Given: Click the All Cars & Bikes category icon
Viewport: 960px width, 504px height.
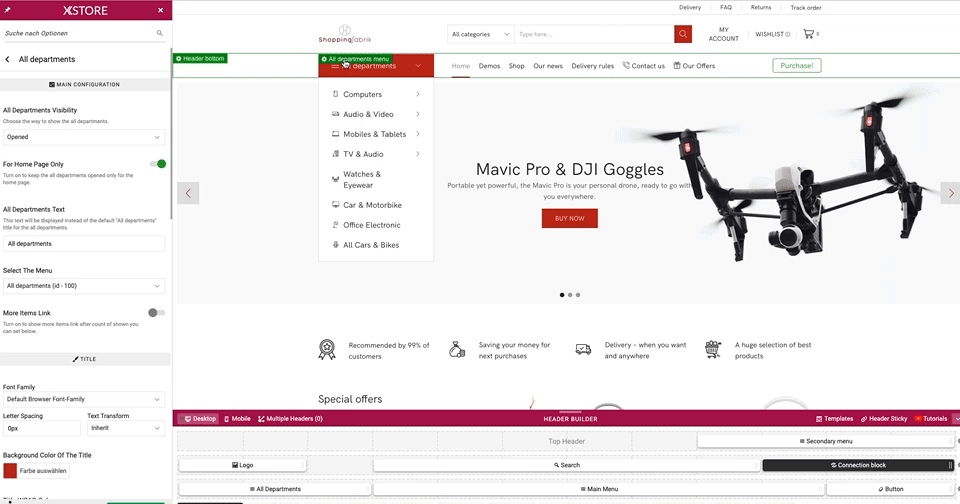Looking at the screenshot, I should coord(336,245).
